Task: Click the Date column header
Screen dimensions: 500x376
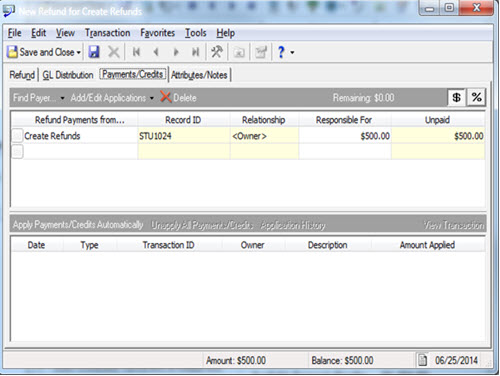Action: [36, 245]
